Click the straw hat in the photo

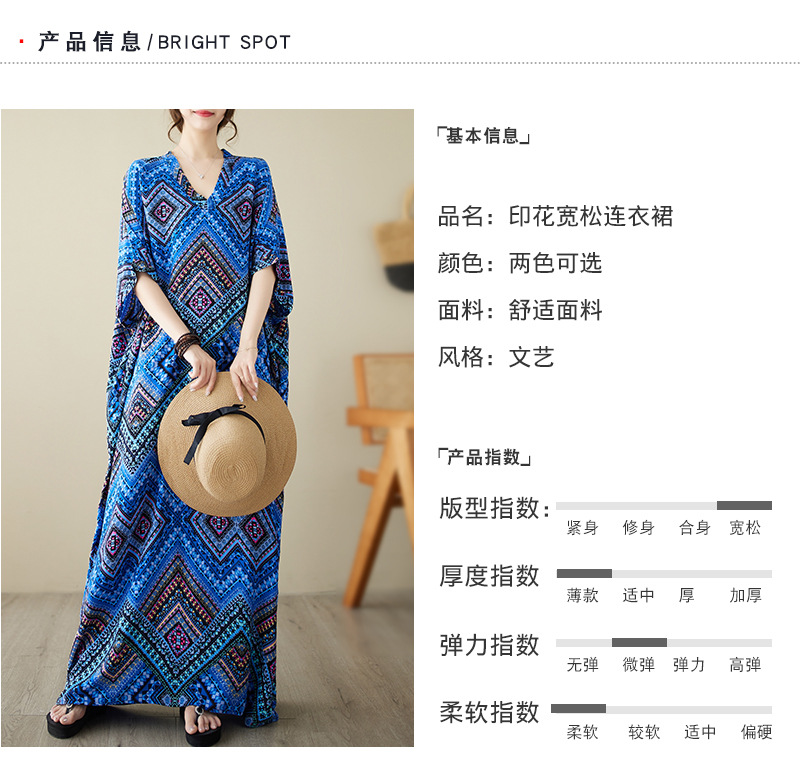(227, 444)
